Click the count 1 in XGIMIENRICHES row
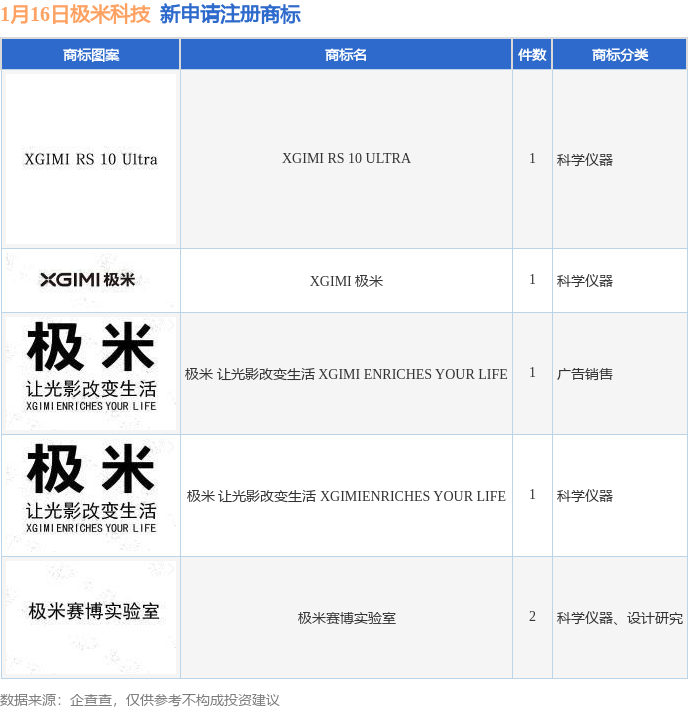Screen dimensions: 688x709 (532, 494)
